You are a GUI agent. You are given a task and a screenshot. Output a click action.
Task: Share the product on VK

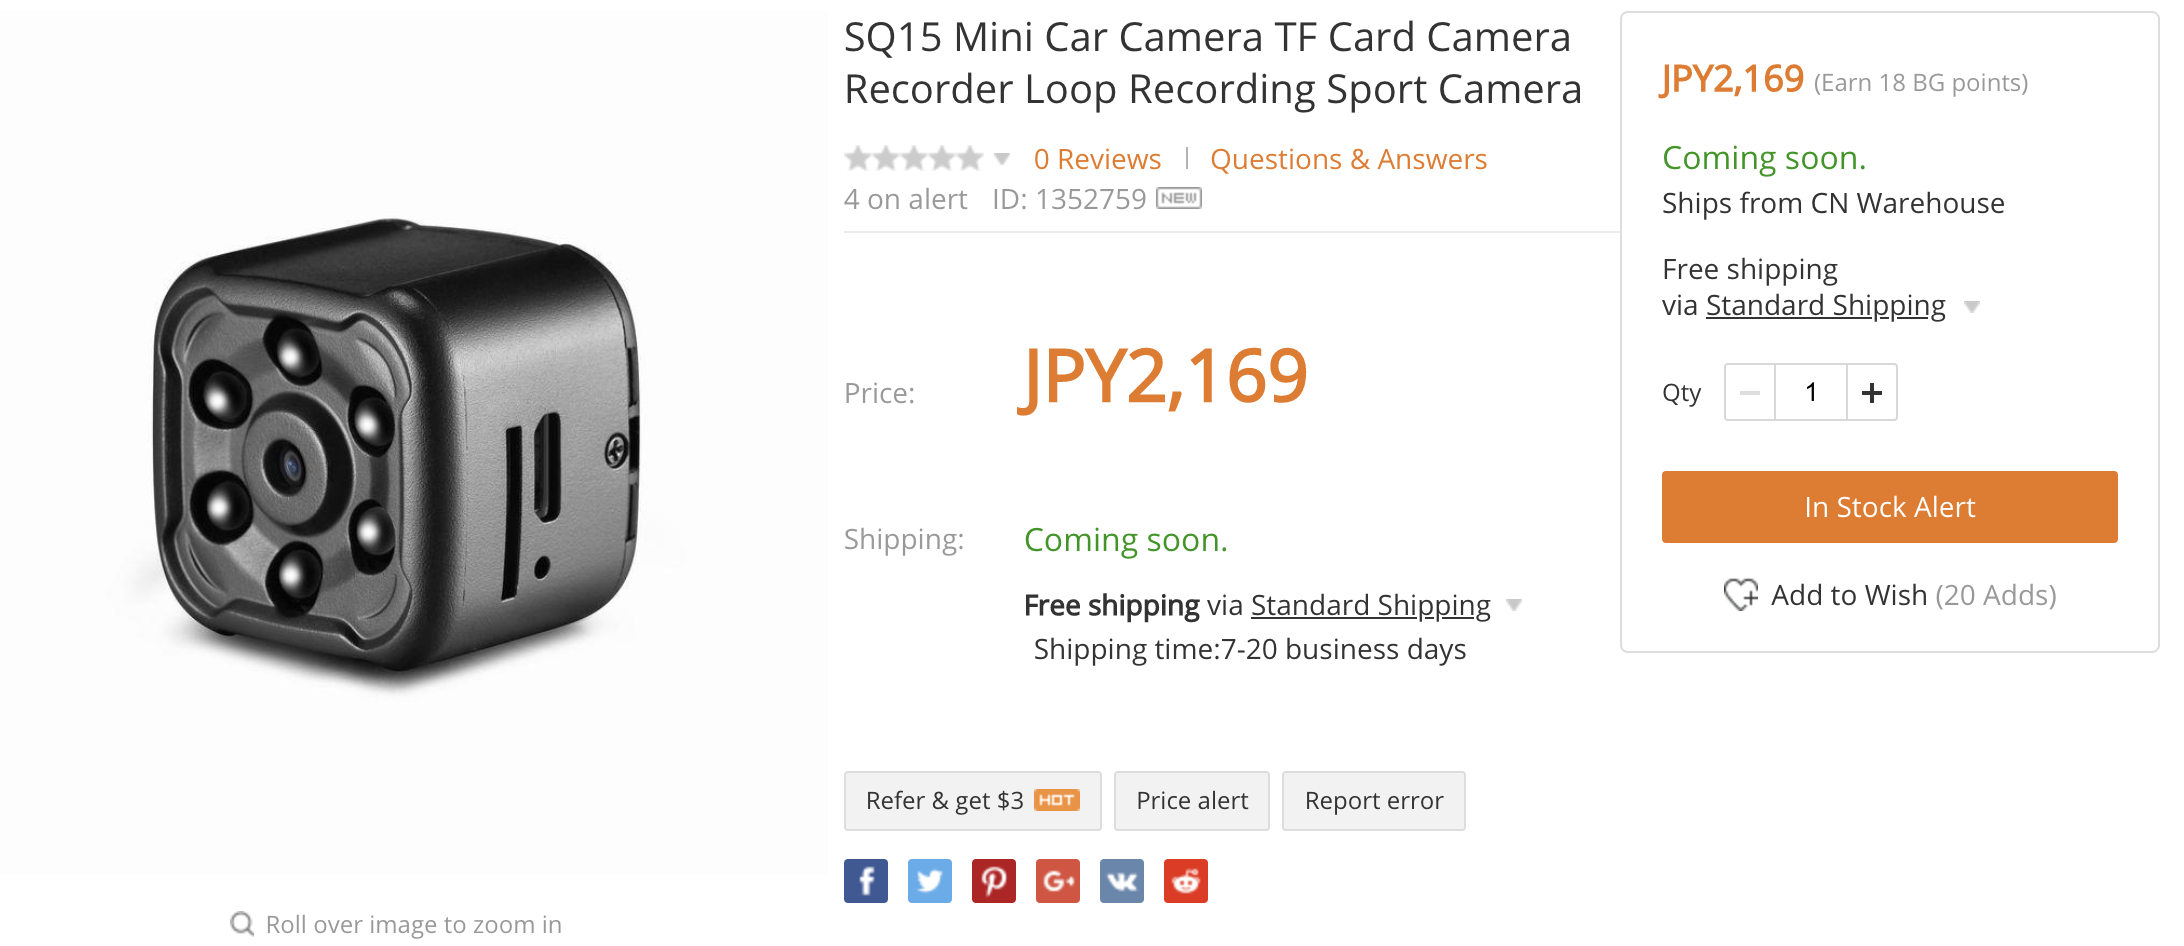click(1122, 881)
